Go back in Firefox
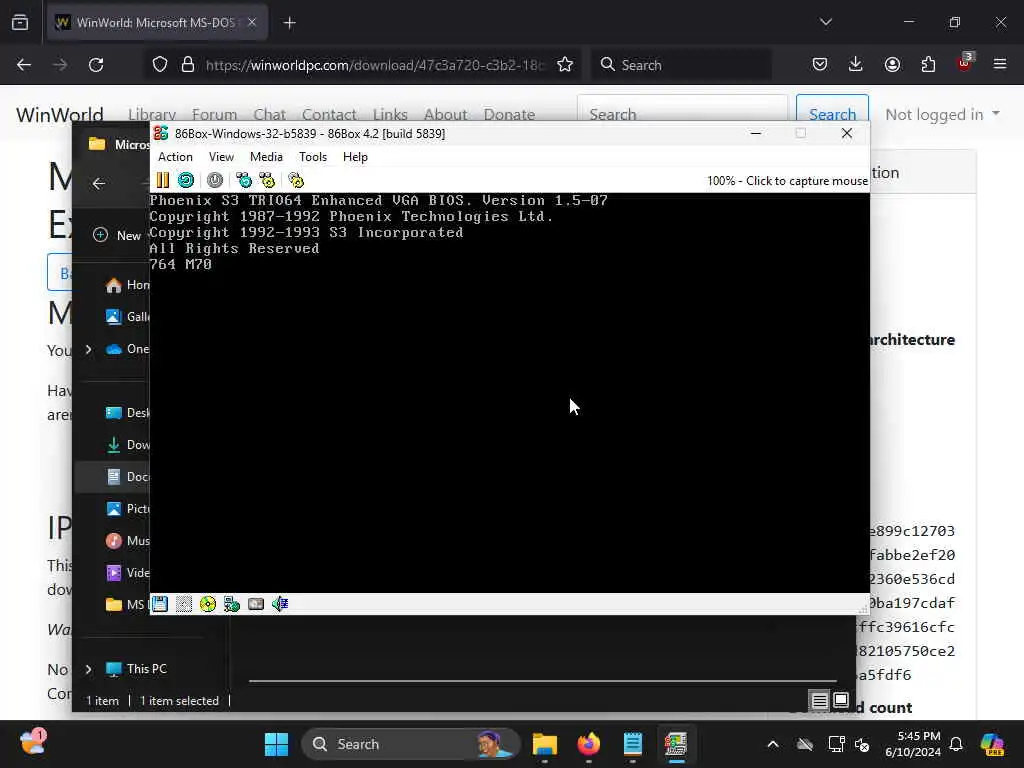Viewport: 1024px width, 768px height. click(x=24, y=65)
